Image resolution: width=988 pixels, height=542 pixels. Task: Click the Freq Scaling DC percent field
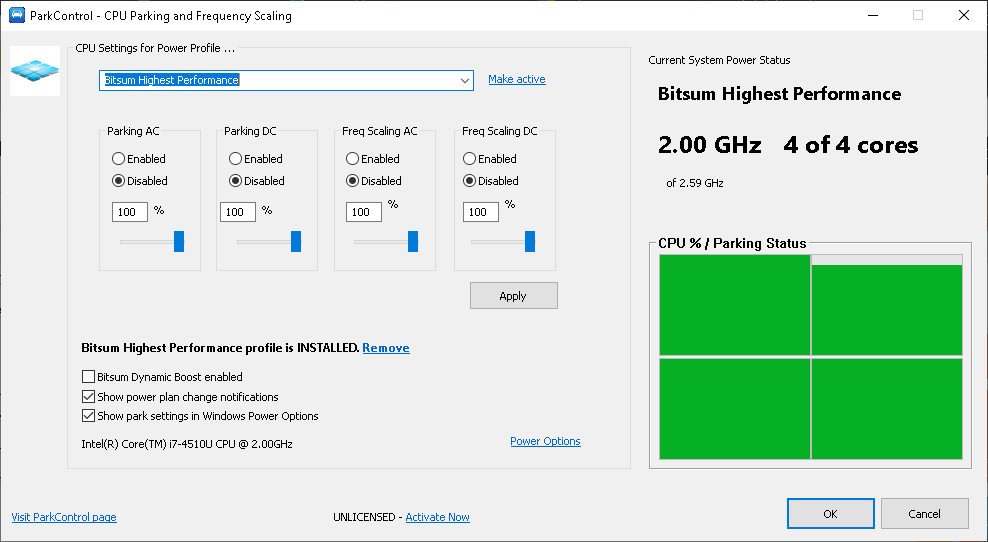pos(481,212)
